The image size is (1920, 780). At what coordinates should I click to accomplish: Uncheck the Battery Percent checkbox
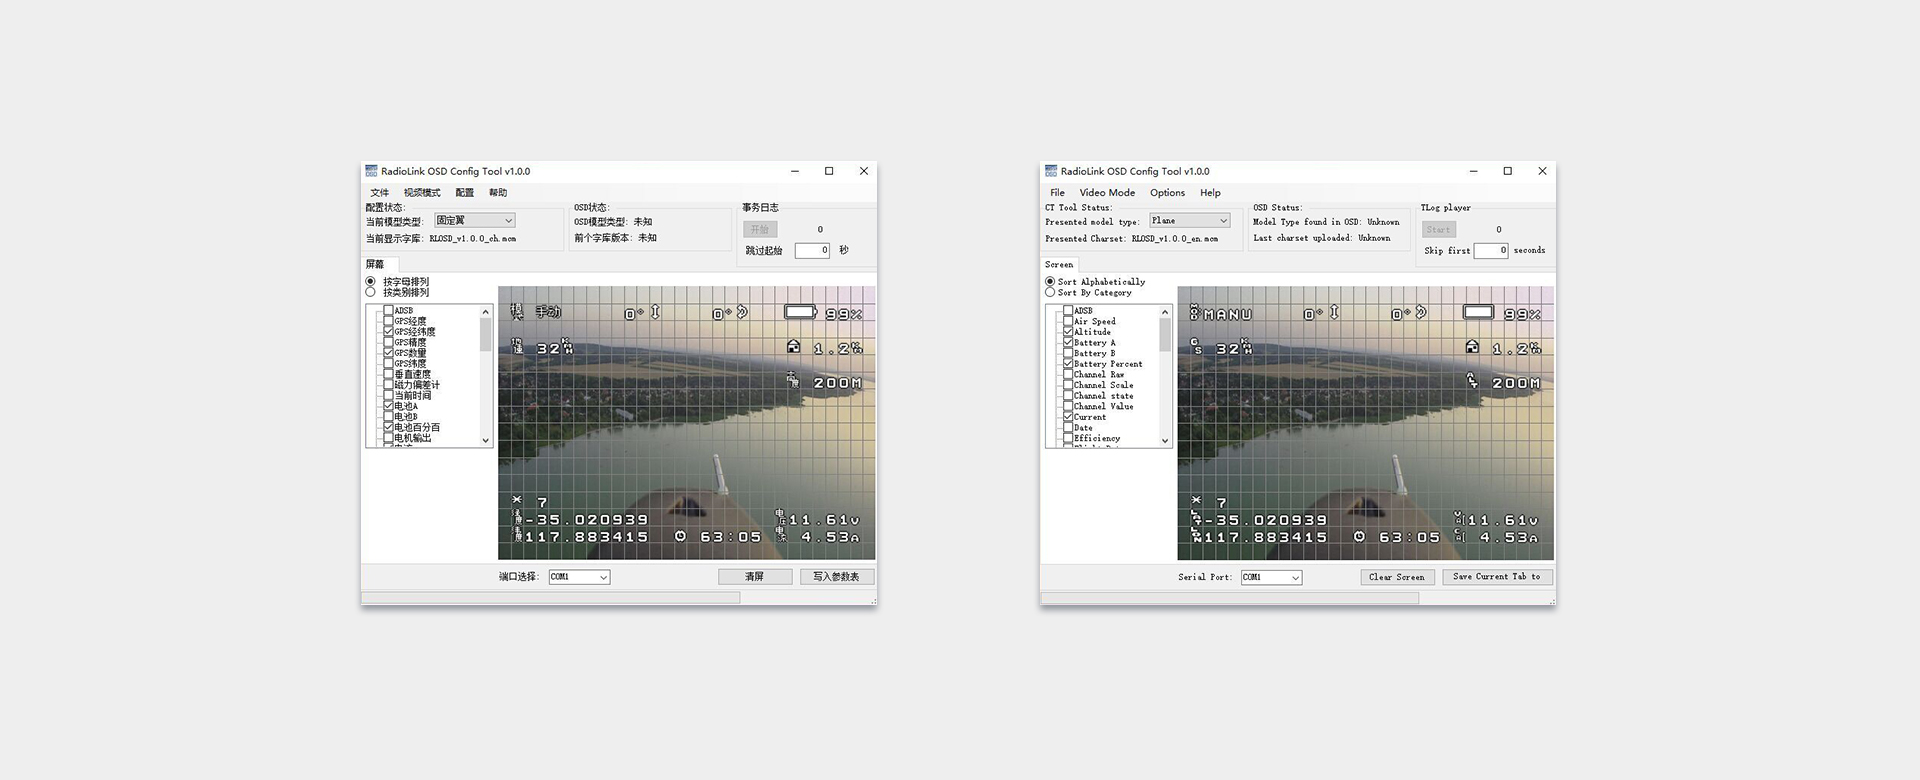(x=1068, y=364)
